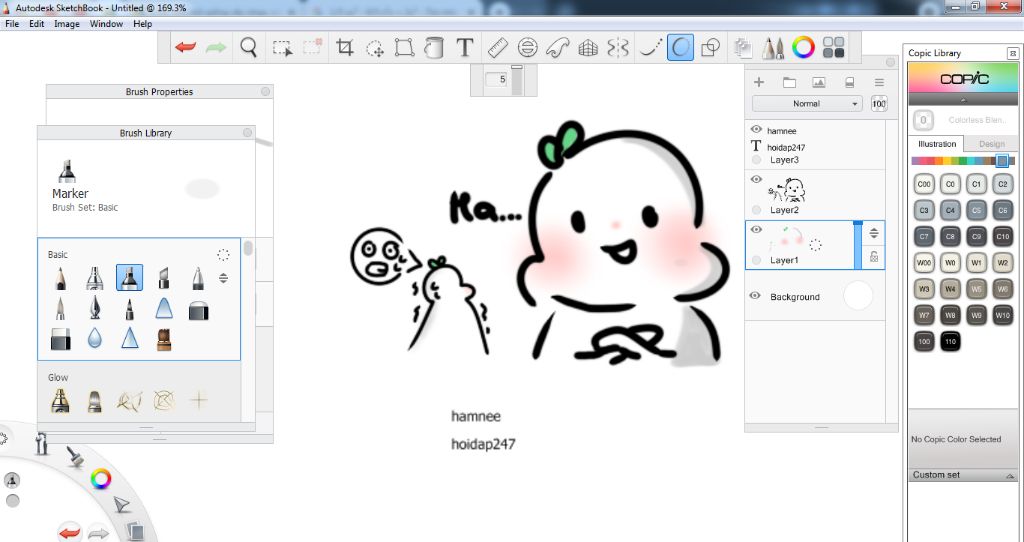Toggle Background layer visibility
The width and height of the screenshot is (1024, 542).
click(x=755, y=296)
